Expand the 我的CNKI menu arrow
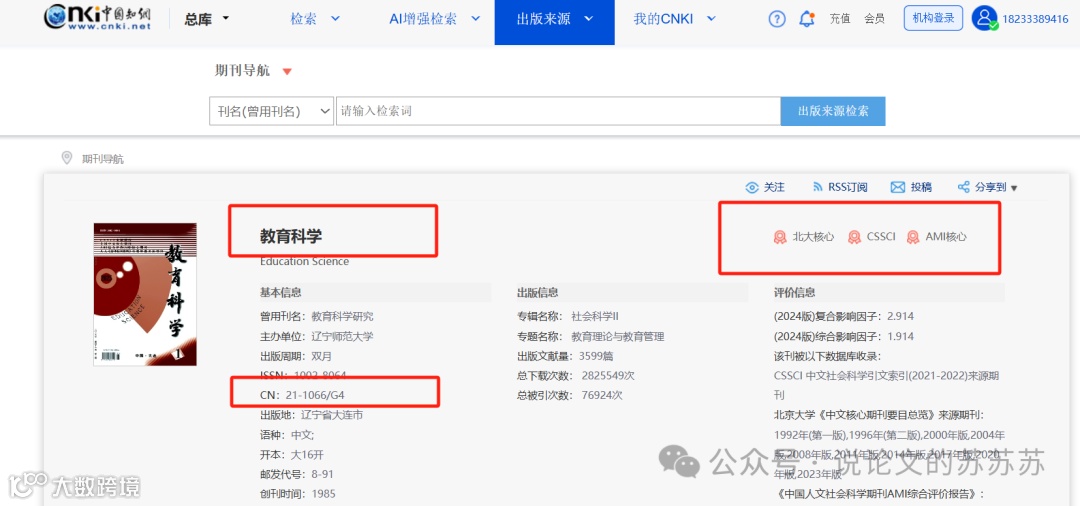The height and width of the screenshot is (506, 1080). (712, 19)
